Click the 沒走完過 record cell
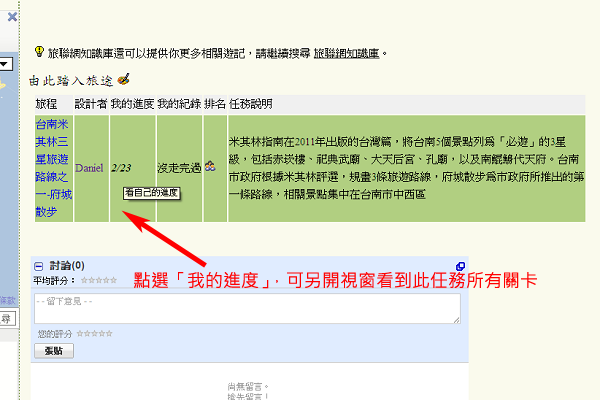This screenshot has width=600, height=400. point(179,168)
